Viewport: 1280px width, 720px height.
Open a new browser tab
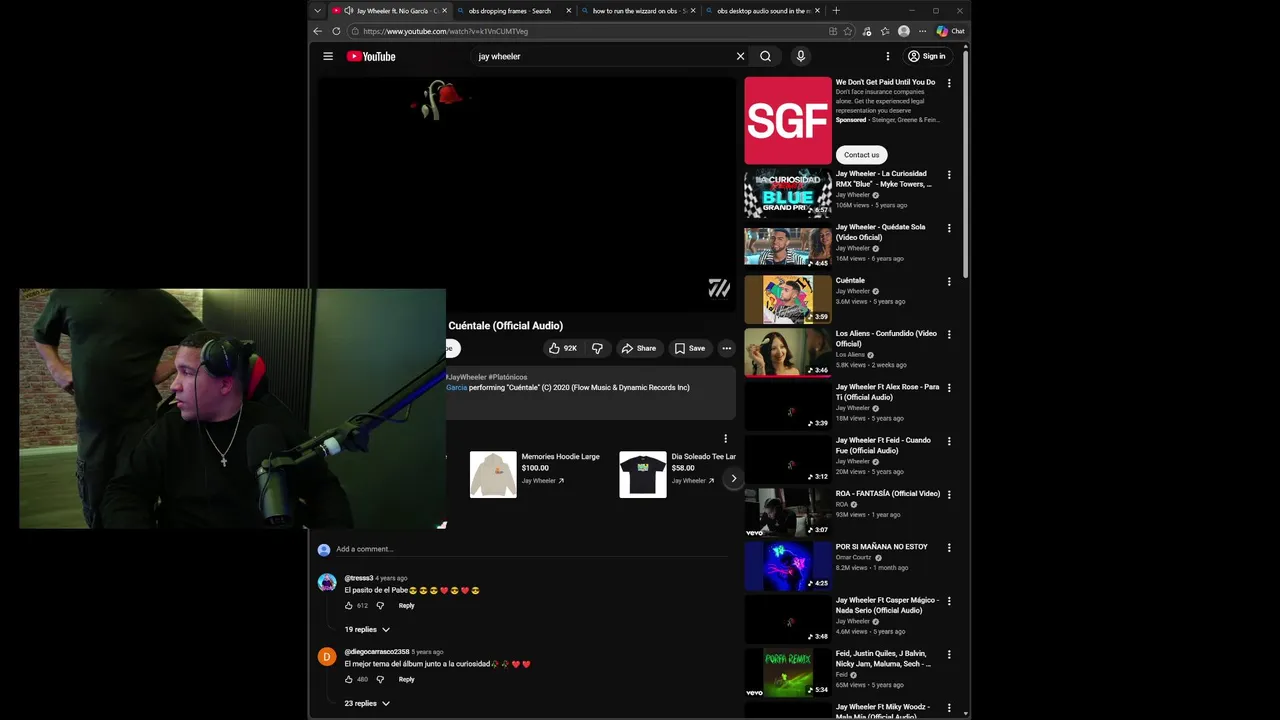click(836, 11)
